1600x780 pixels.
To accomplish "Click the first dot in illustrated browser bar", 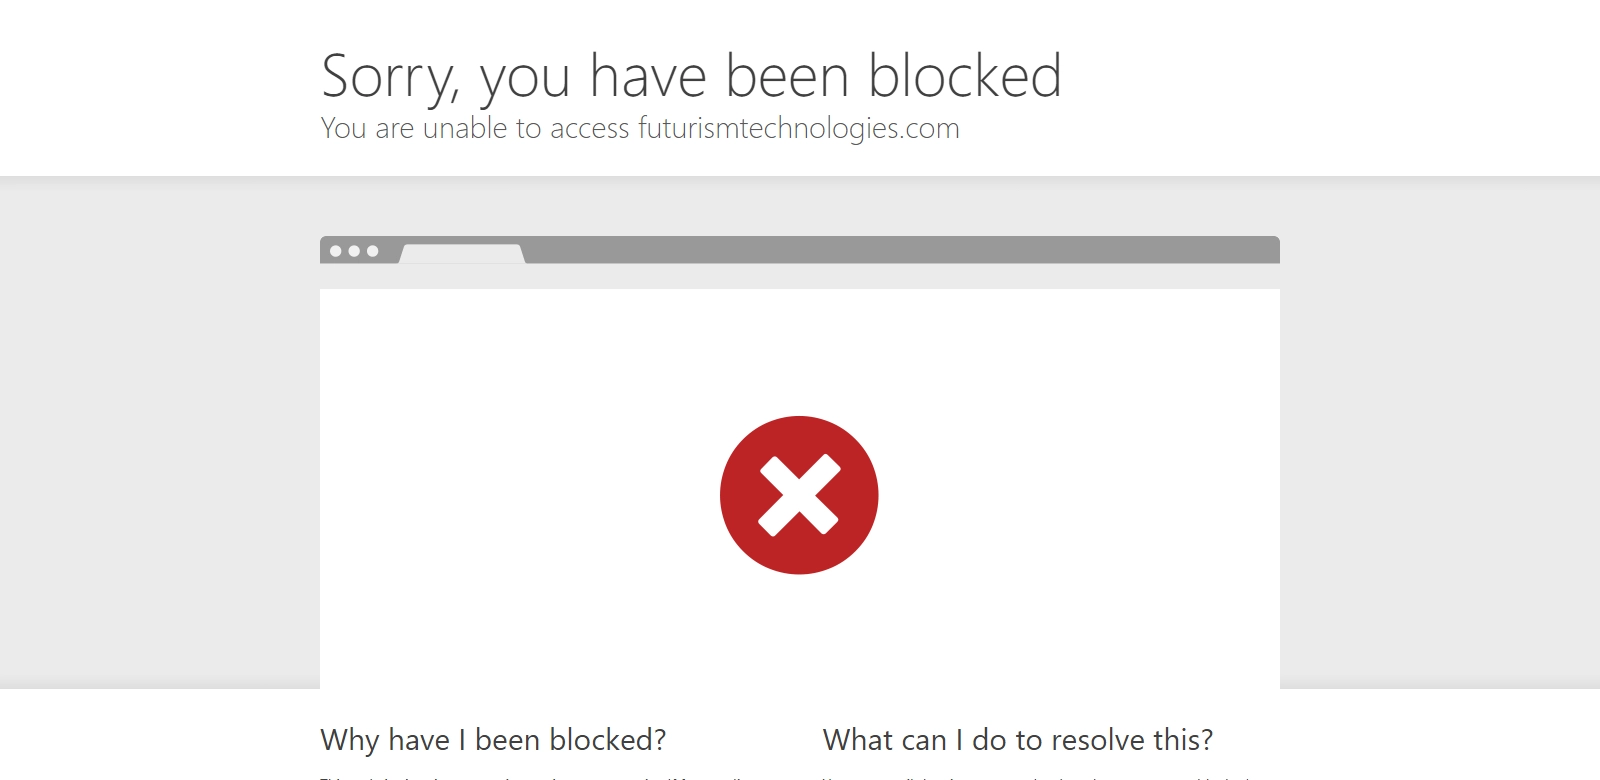I will (x=336, y=251).
